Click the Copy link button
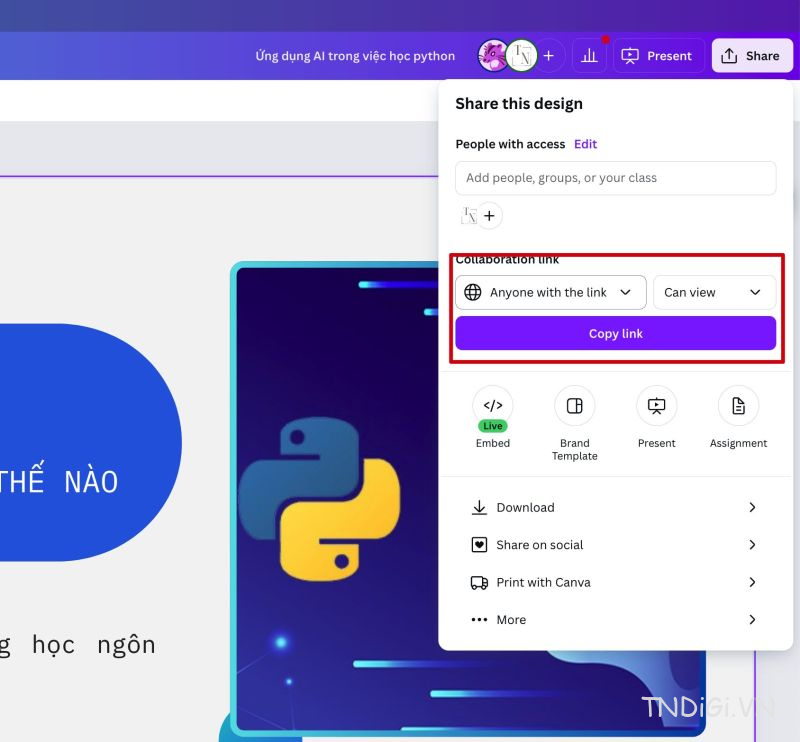Viewport: 800px width, 742px height. [x=615, y=333]
